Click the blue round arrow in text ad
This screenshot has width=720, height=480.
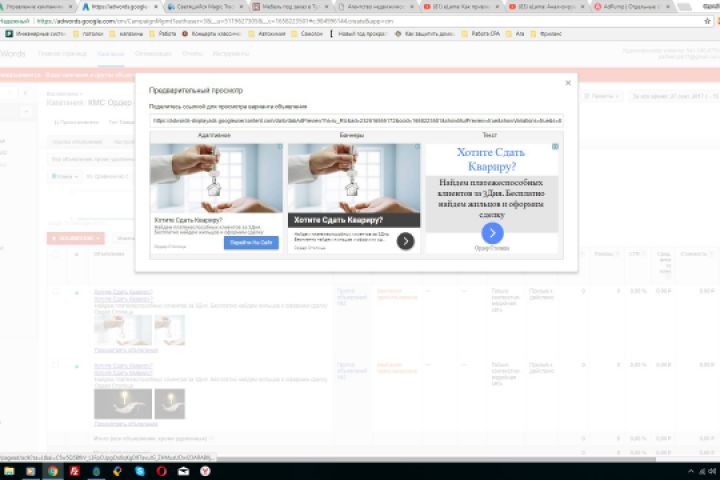[x=492, y=233]
